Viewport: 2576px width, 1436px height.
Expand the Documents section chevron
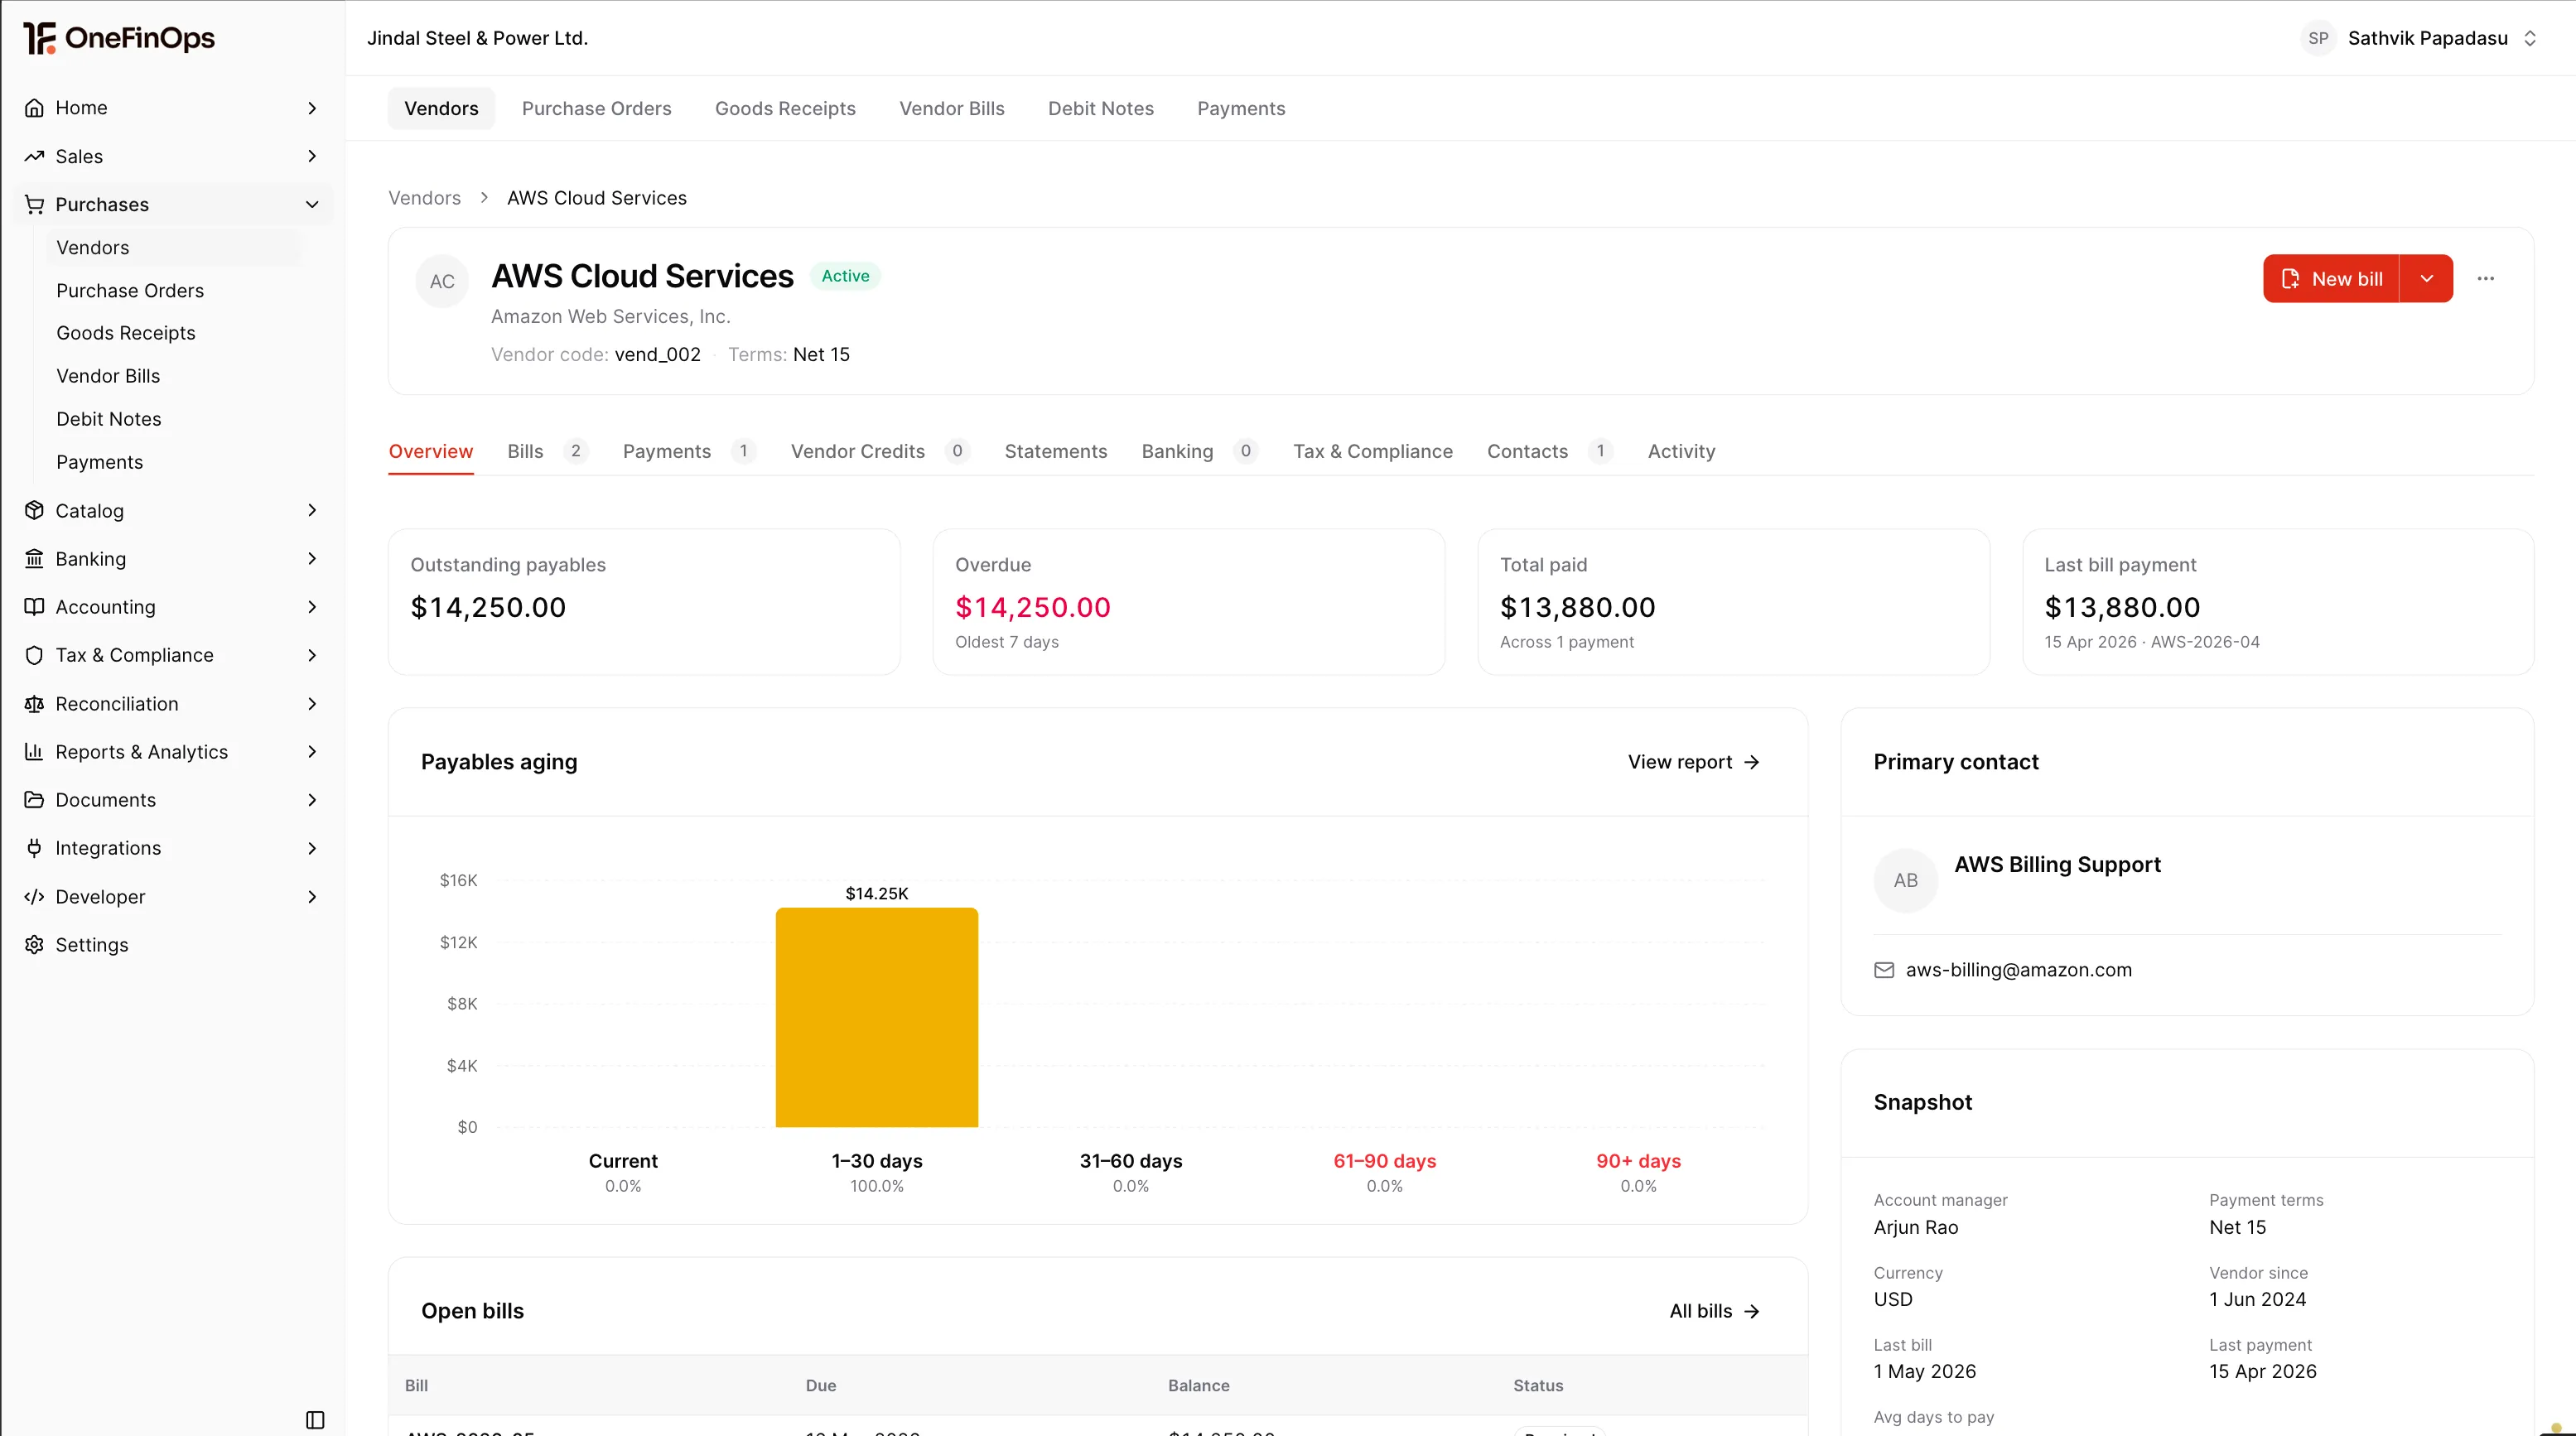click(x=312, y=800)
